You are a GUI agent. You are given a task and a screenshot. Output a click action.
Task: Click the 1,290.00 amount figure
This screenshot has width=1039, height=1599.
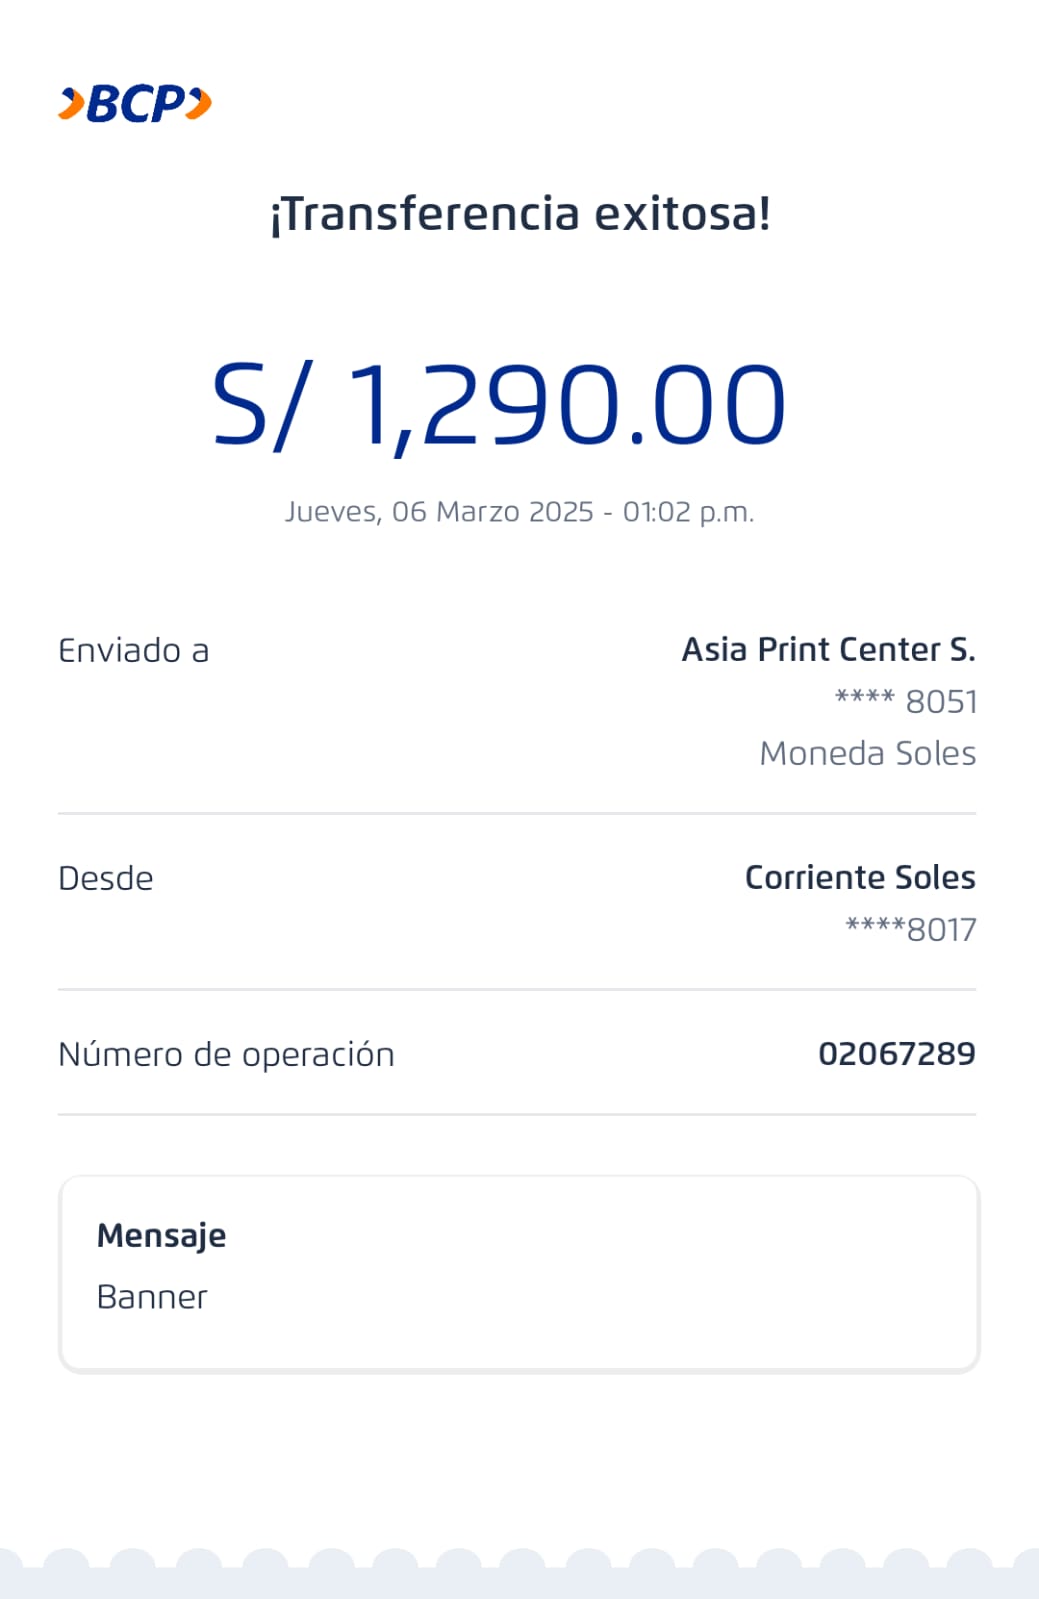[566, 404]
